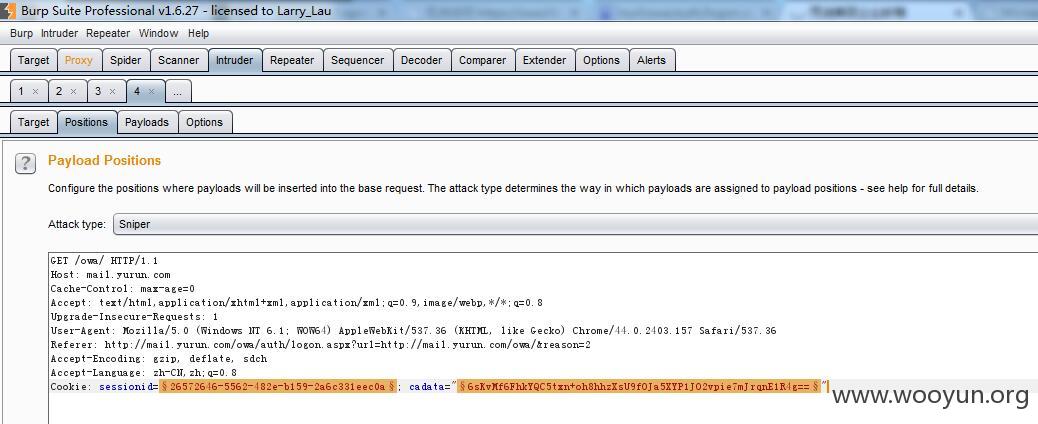Switch to the Extender tab

pos(544,60)
